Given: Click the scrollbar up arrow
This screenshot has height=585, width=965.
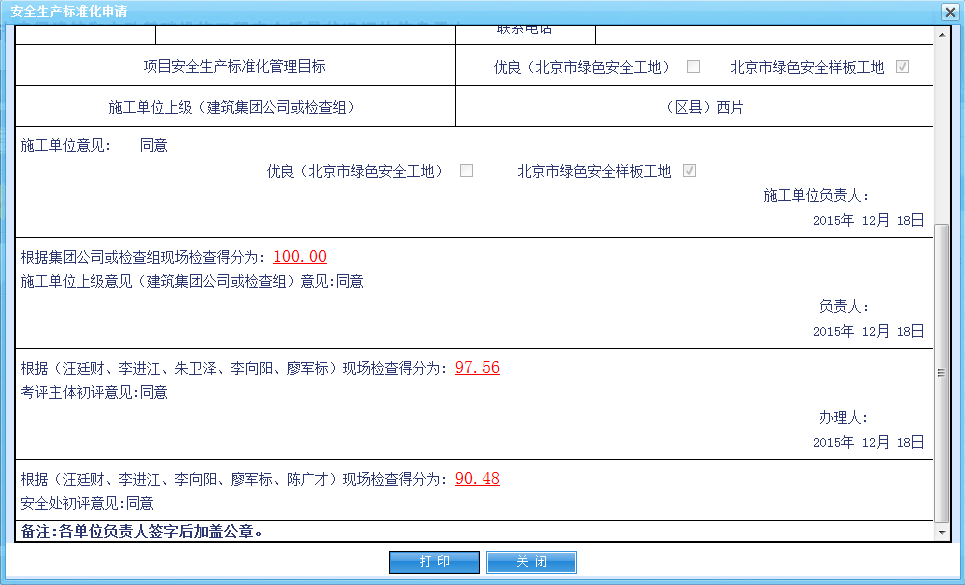Looking at the screenshot, I should pos(940,34).
